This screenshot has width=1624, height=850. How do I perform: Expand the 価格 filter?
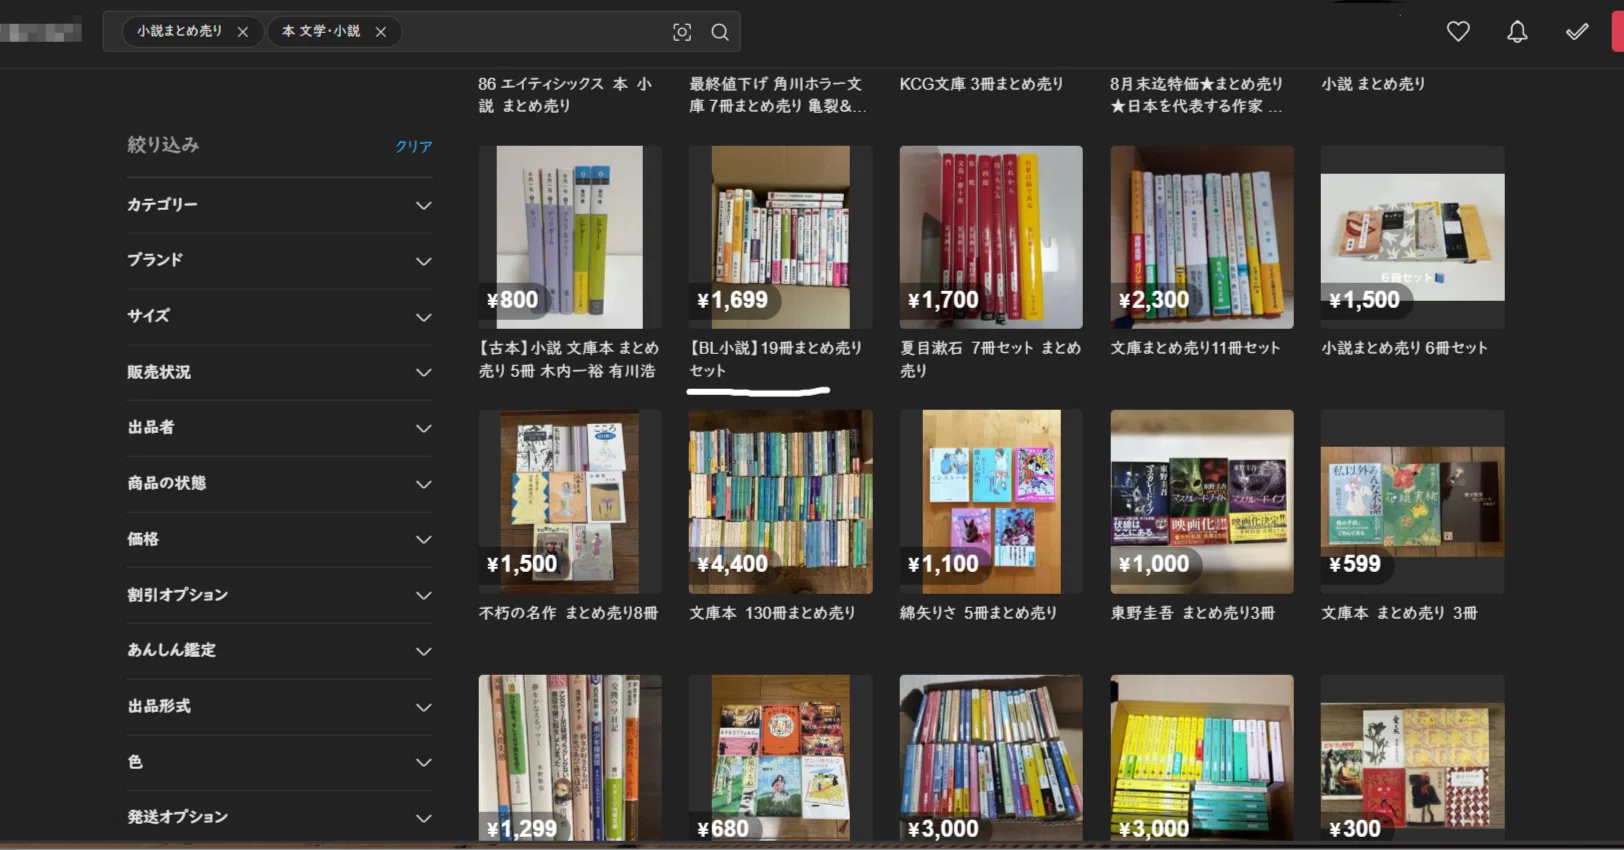pyautogui.click(x=280, y=539)
